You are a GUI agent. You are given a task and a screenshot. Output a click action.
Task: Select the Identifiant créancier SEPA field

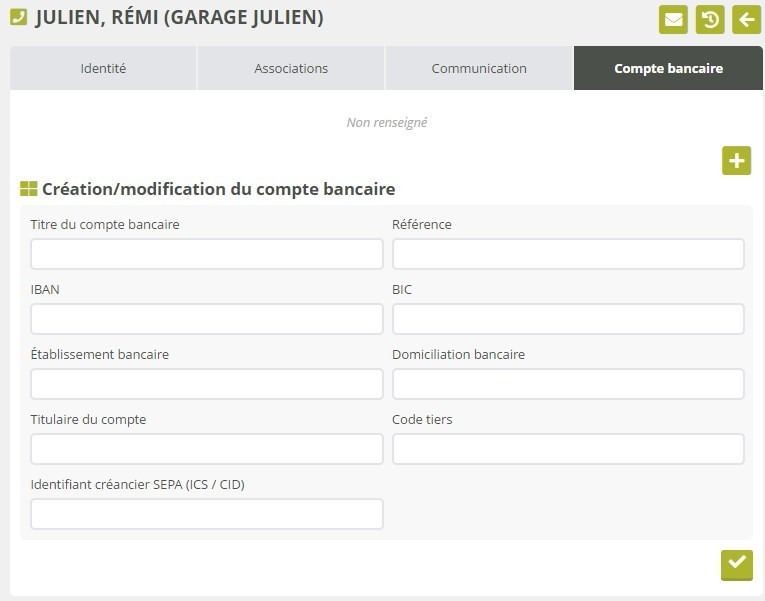tap(207, 514)
